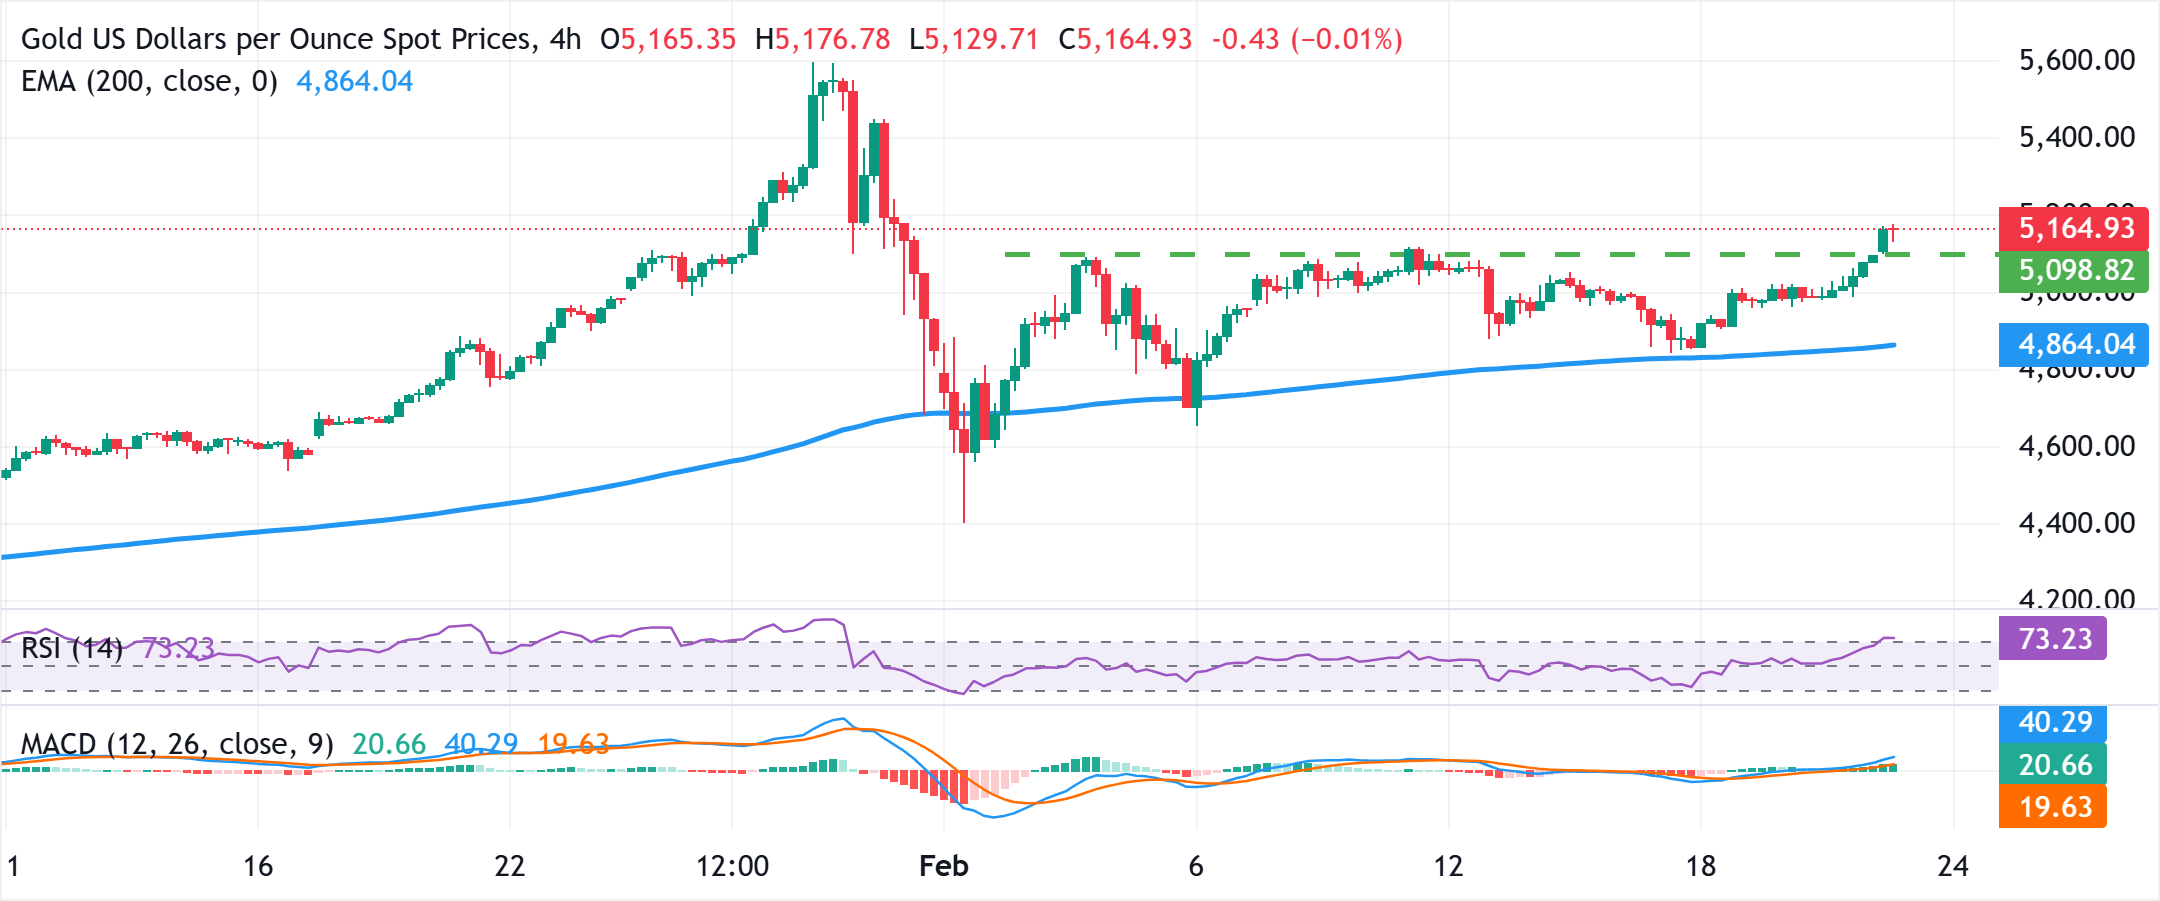Click the 12:00 label on the time axis

[732, 866]
